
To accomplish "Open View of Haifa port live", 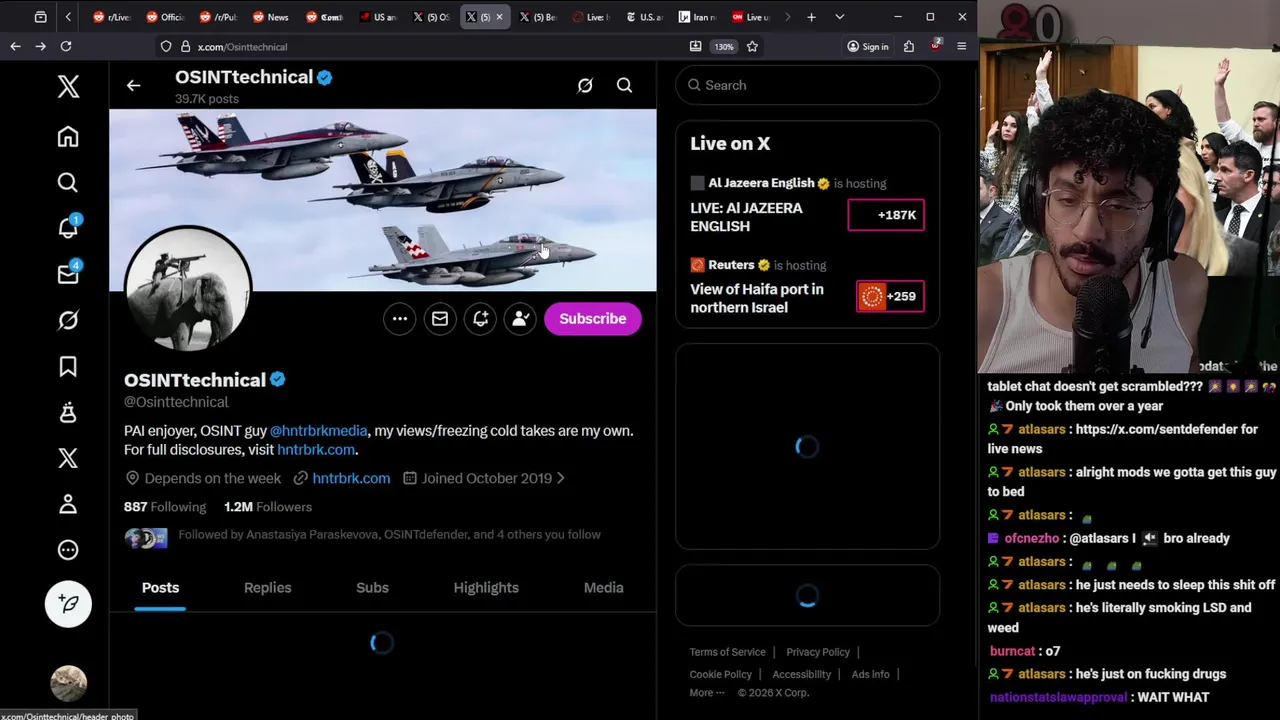I will pos(757,298).
